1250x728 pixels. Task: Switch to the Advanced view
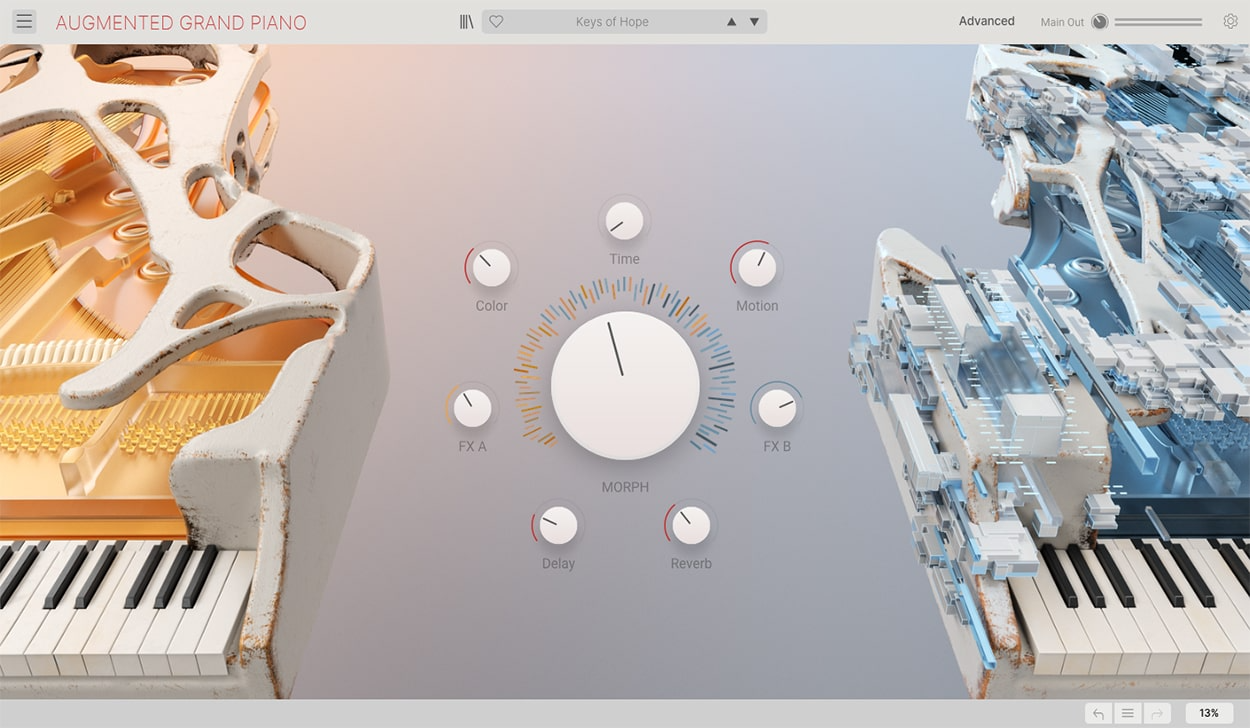(x=986, y=21)
